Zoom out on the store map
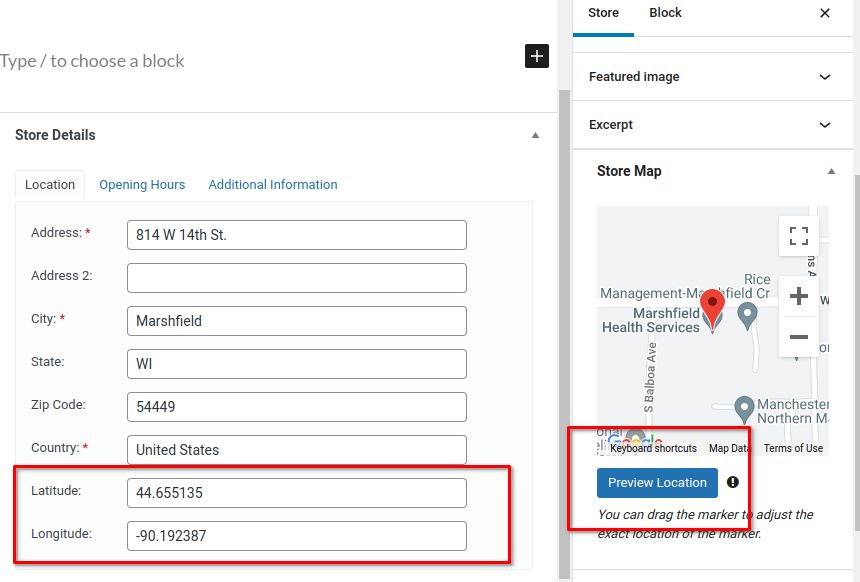The image size is (860, 582). (799, 337)
